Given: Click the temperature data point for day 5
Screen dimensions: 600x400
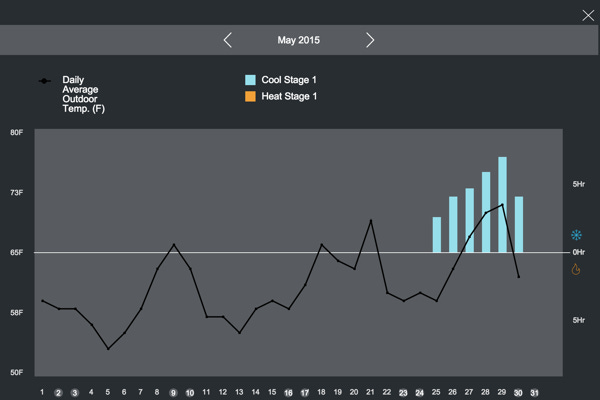Looking at the screenshot, I should pos(108,349).
